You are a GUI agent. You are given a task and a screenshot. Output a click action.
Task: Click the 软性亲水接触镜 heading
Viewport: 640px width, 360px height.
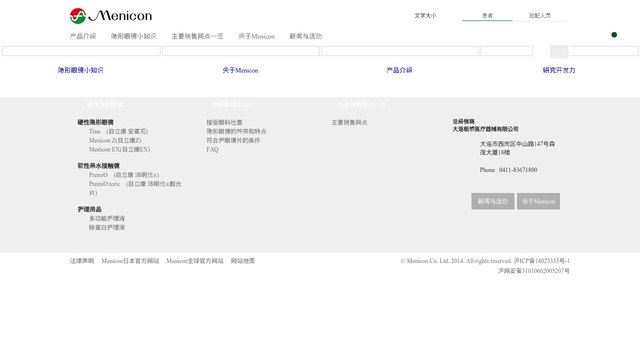pyautogui.click(x=98, y=166)
